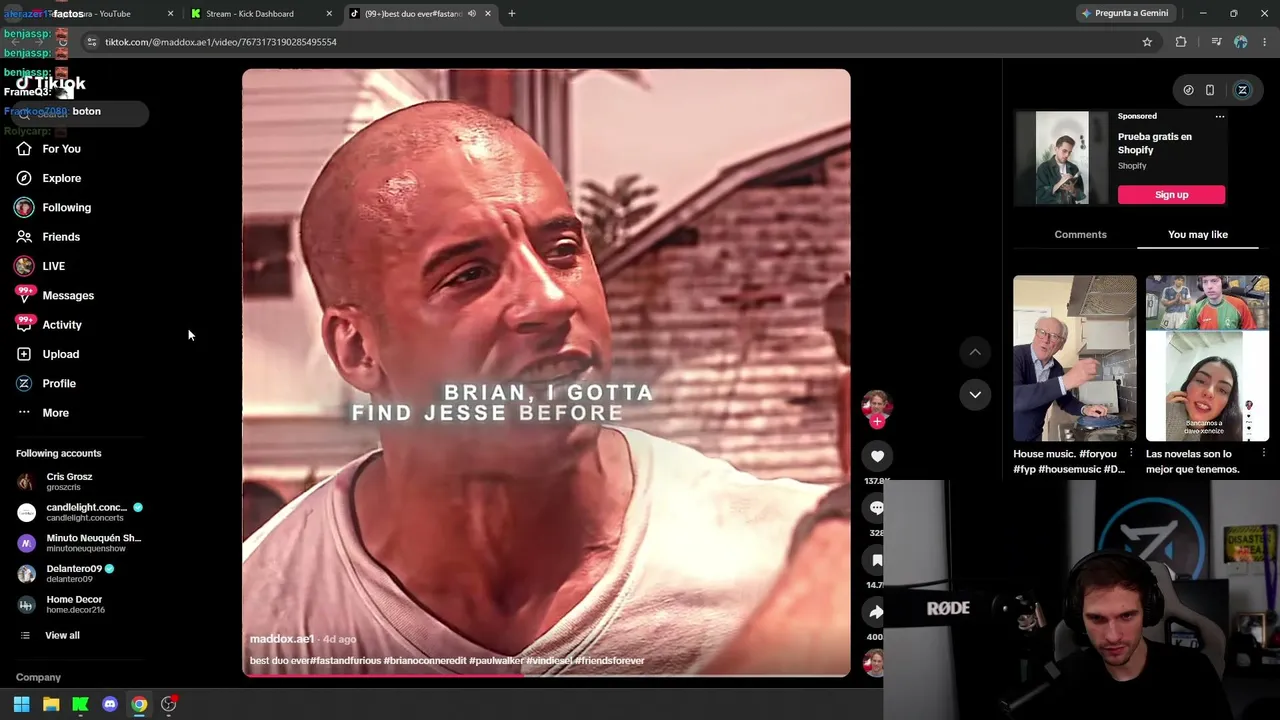Open Minuto Neuquén Show account
Screen dimensions: 1280x720
pyautogui.click(x=79, y=543)
